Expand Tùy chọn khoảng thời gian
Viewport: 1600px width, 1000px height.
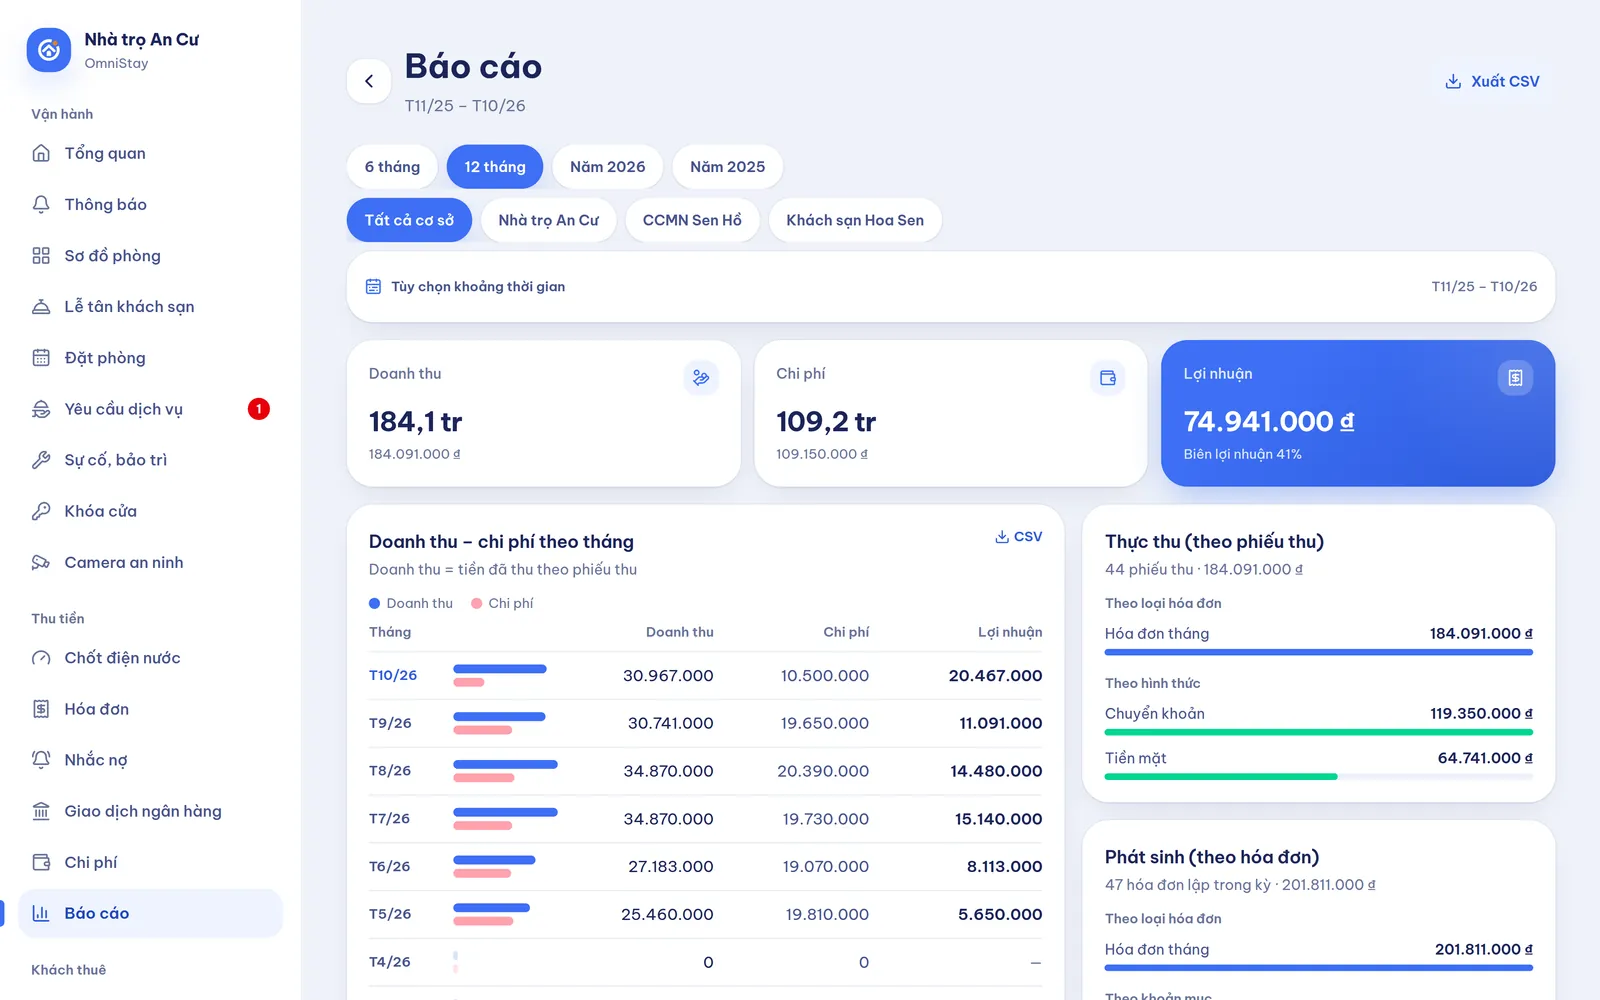click(x=951, y=287)
